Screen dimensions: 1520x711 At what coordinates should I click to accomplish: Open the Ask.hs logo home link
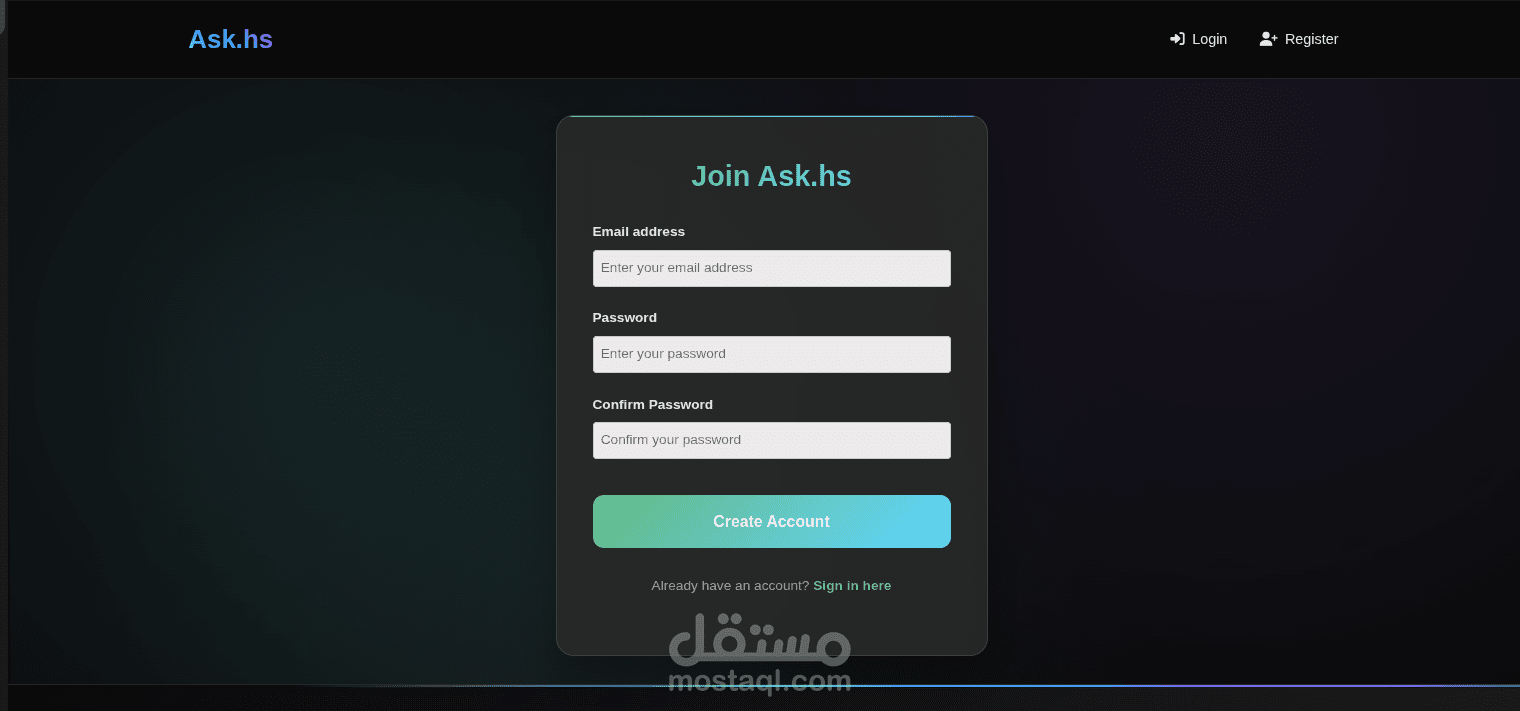(231, 39)
